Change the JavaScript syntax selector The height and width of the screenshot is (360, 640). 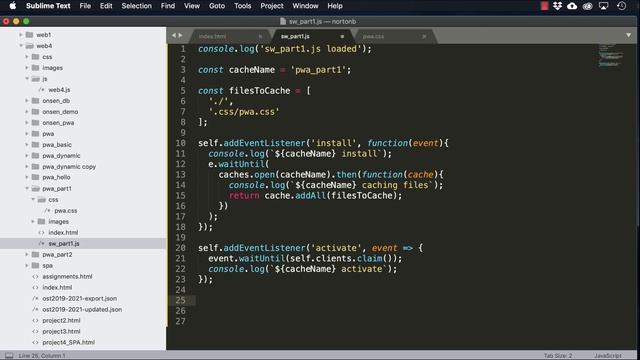(608, 356)
